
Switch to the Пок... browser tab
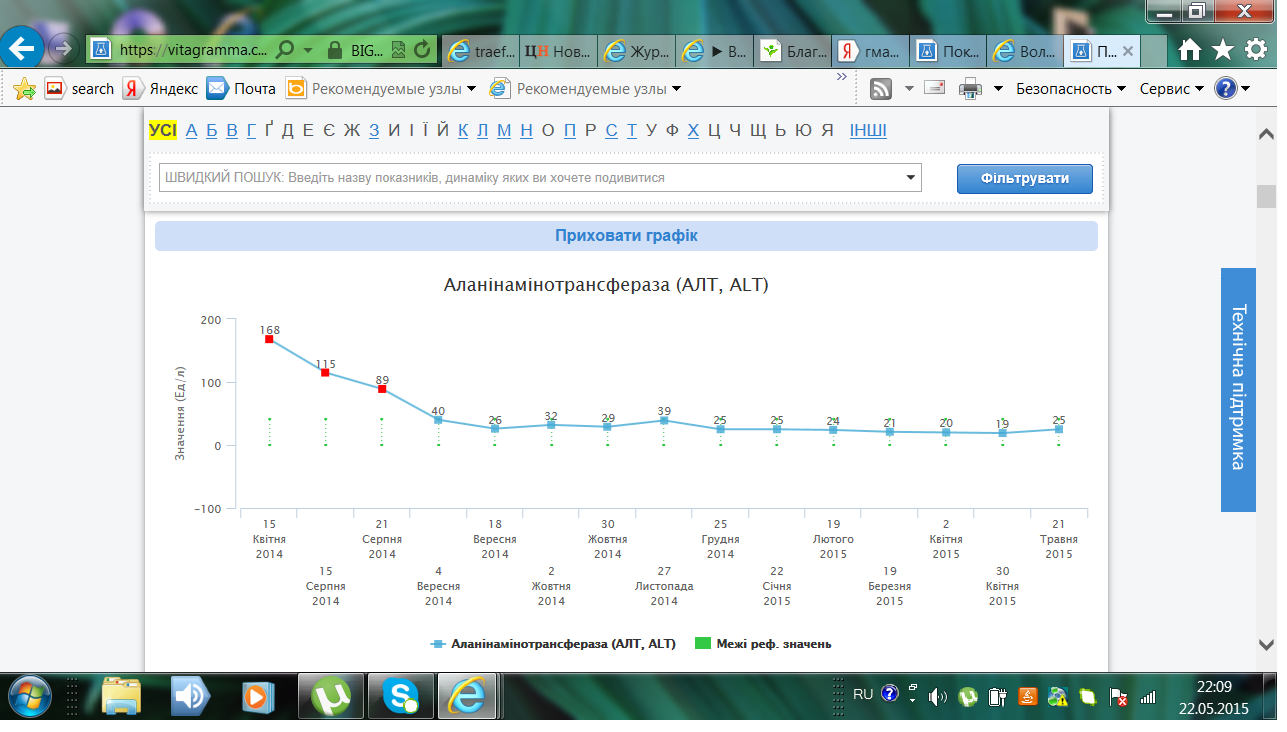949,50
